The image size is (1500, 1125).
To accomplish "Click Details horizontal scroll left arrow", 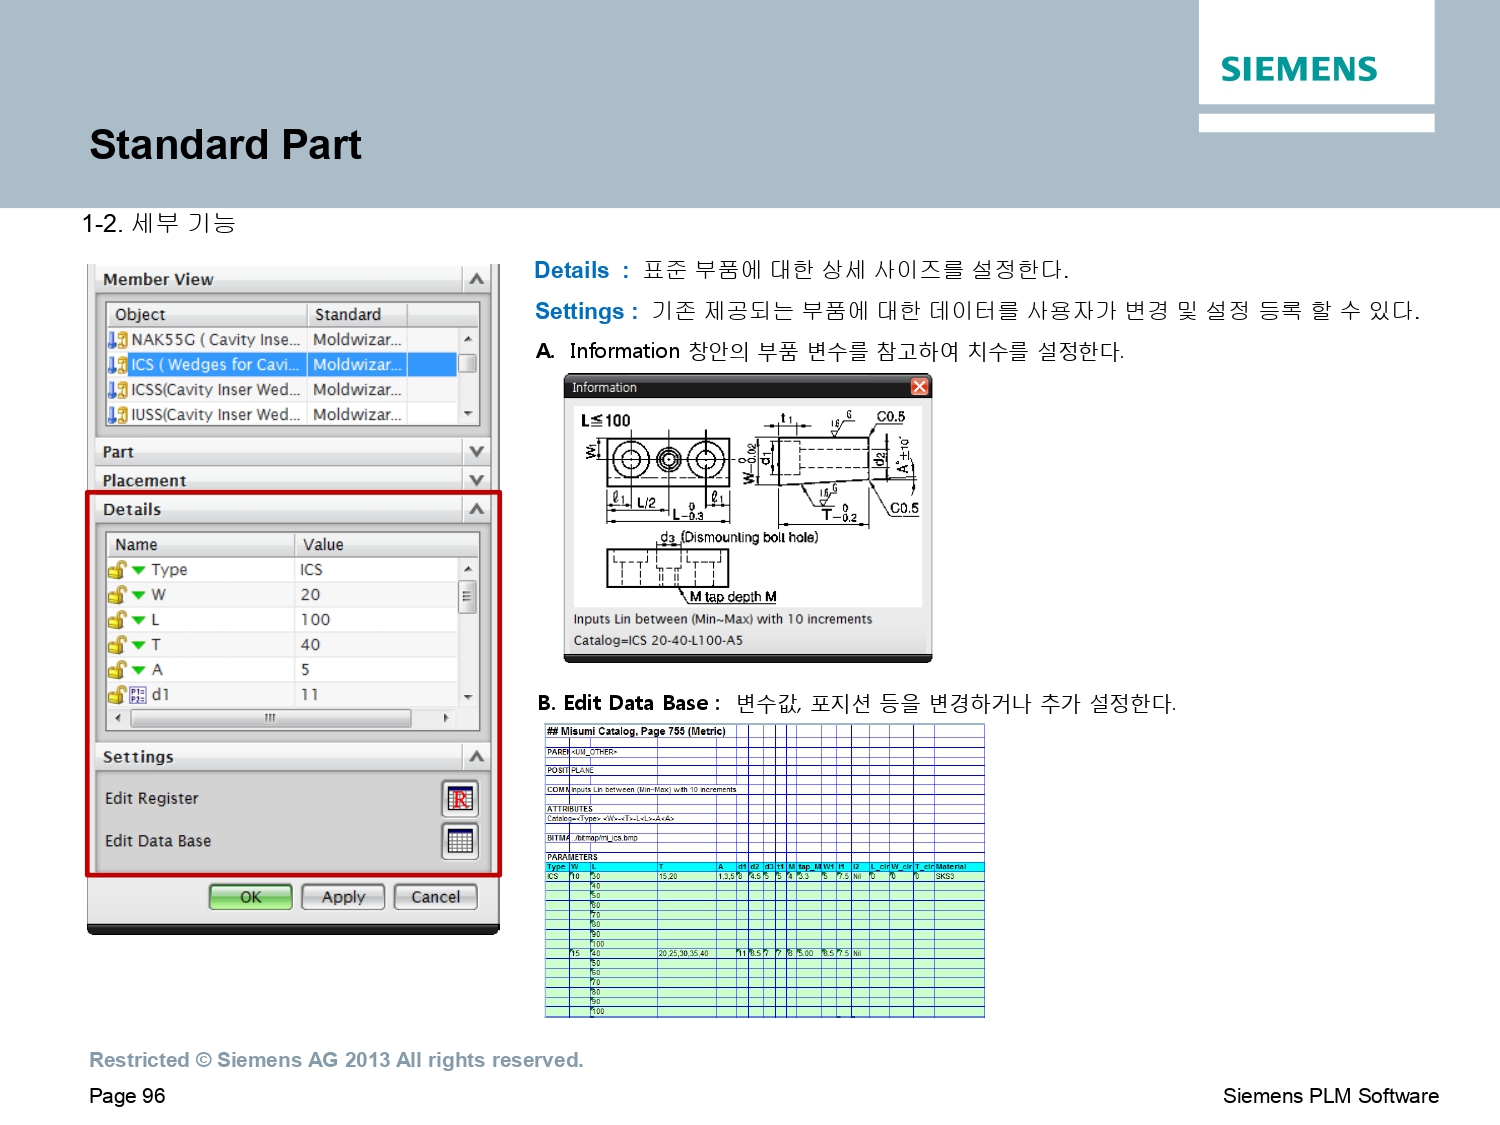I will 118,718.
